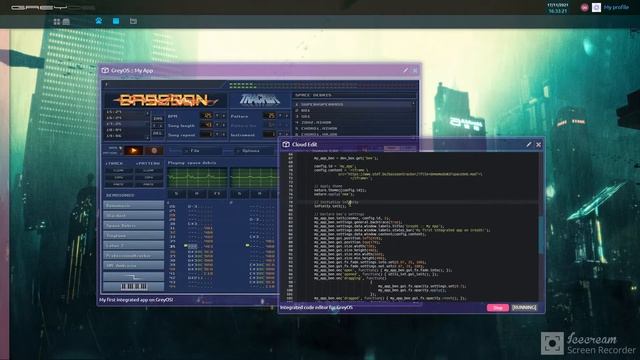Select the first entry in the Space Debris instrument list
Image resolution: width=640 pixels, height=360 pixels.
353,104
